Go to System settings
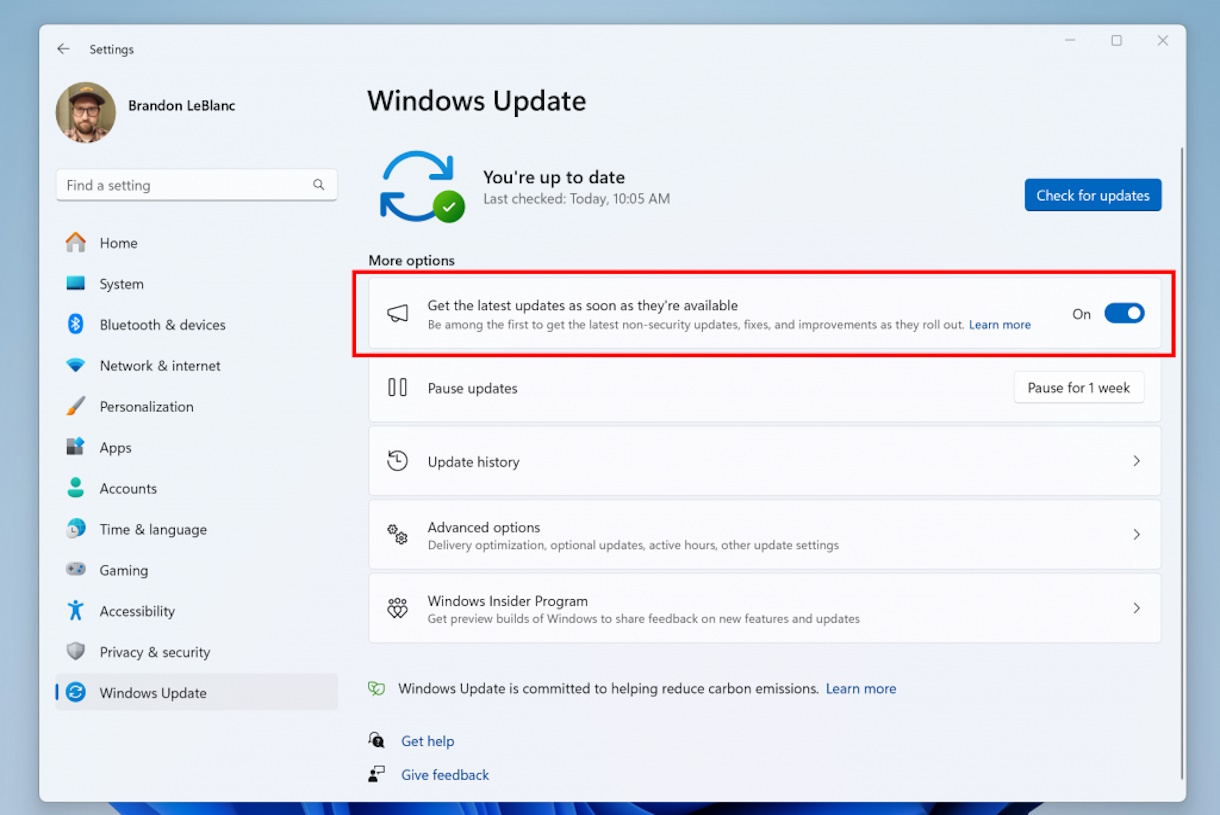 tap(122, 284)
